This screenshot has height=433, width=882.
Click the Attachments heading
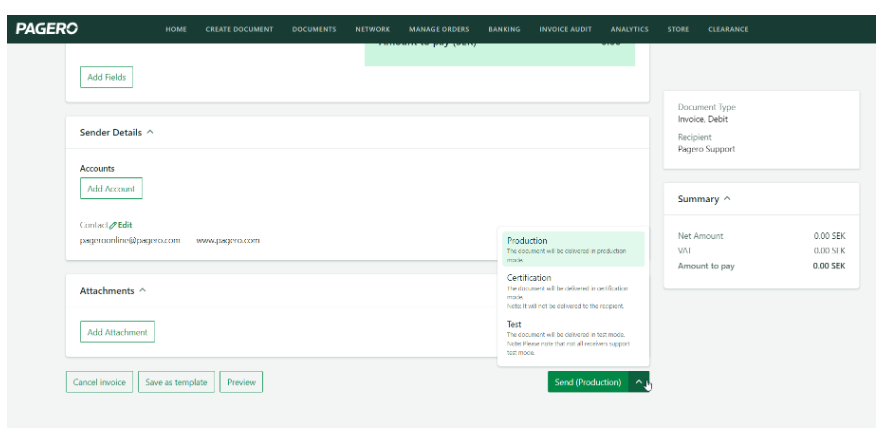click(x=107, y=291)
